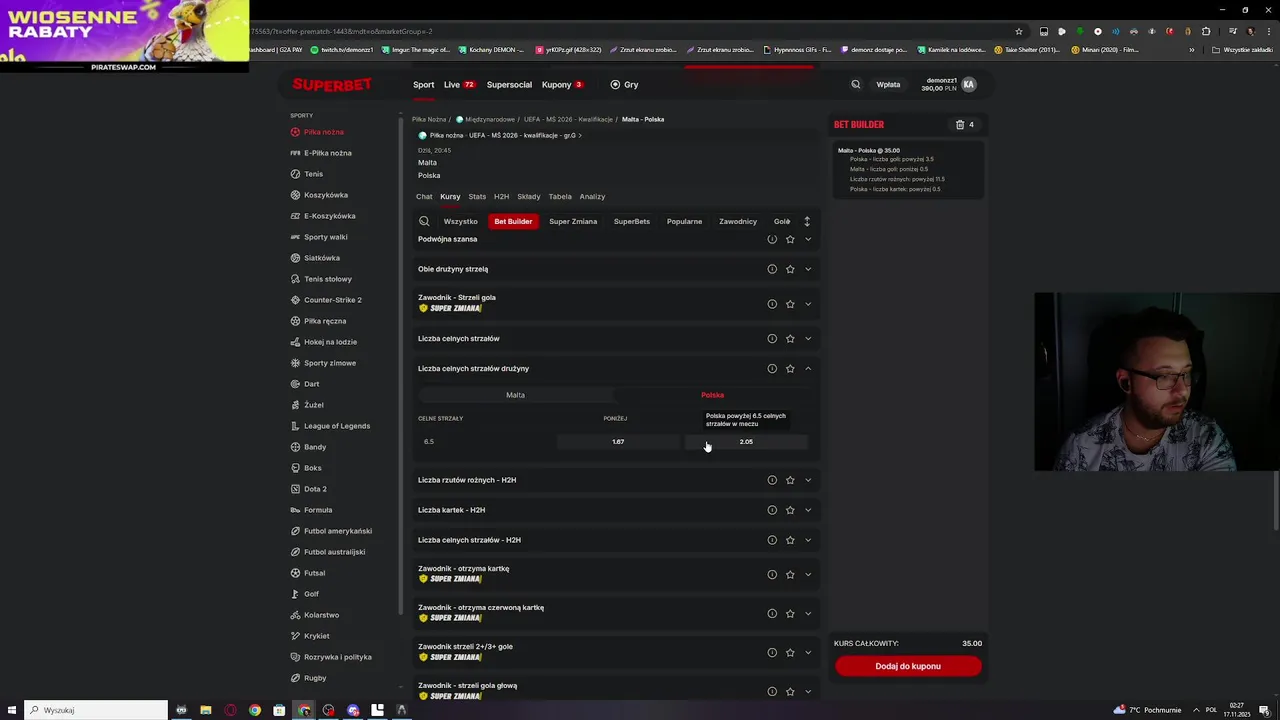Click the Piłka Nożna breadcrumb
This screenshot has height=720, width=1280.
429,119
